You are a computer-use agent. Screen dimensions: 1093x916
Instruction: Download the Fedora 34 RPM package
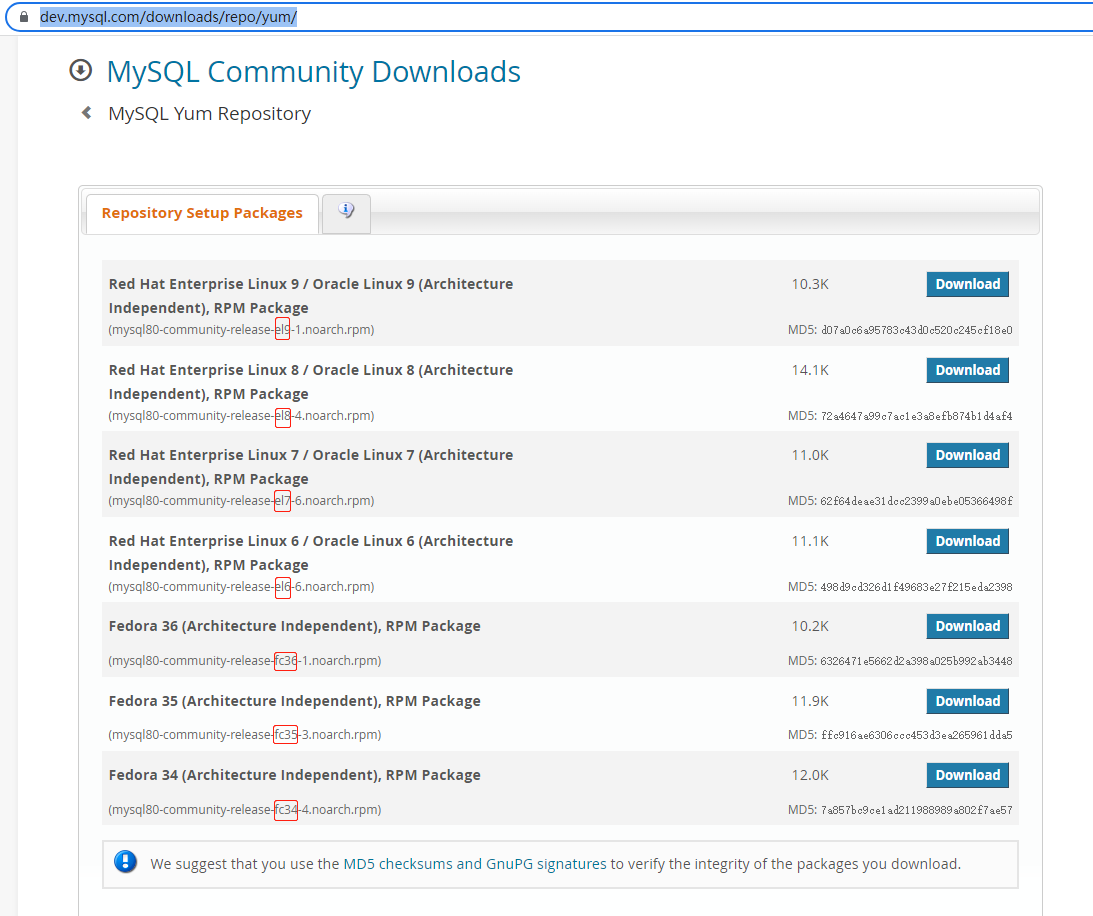point(968,775)
